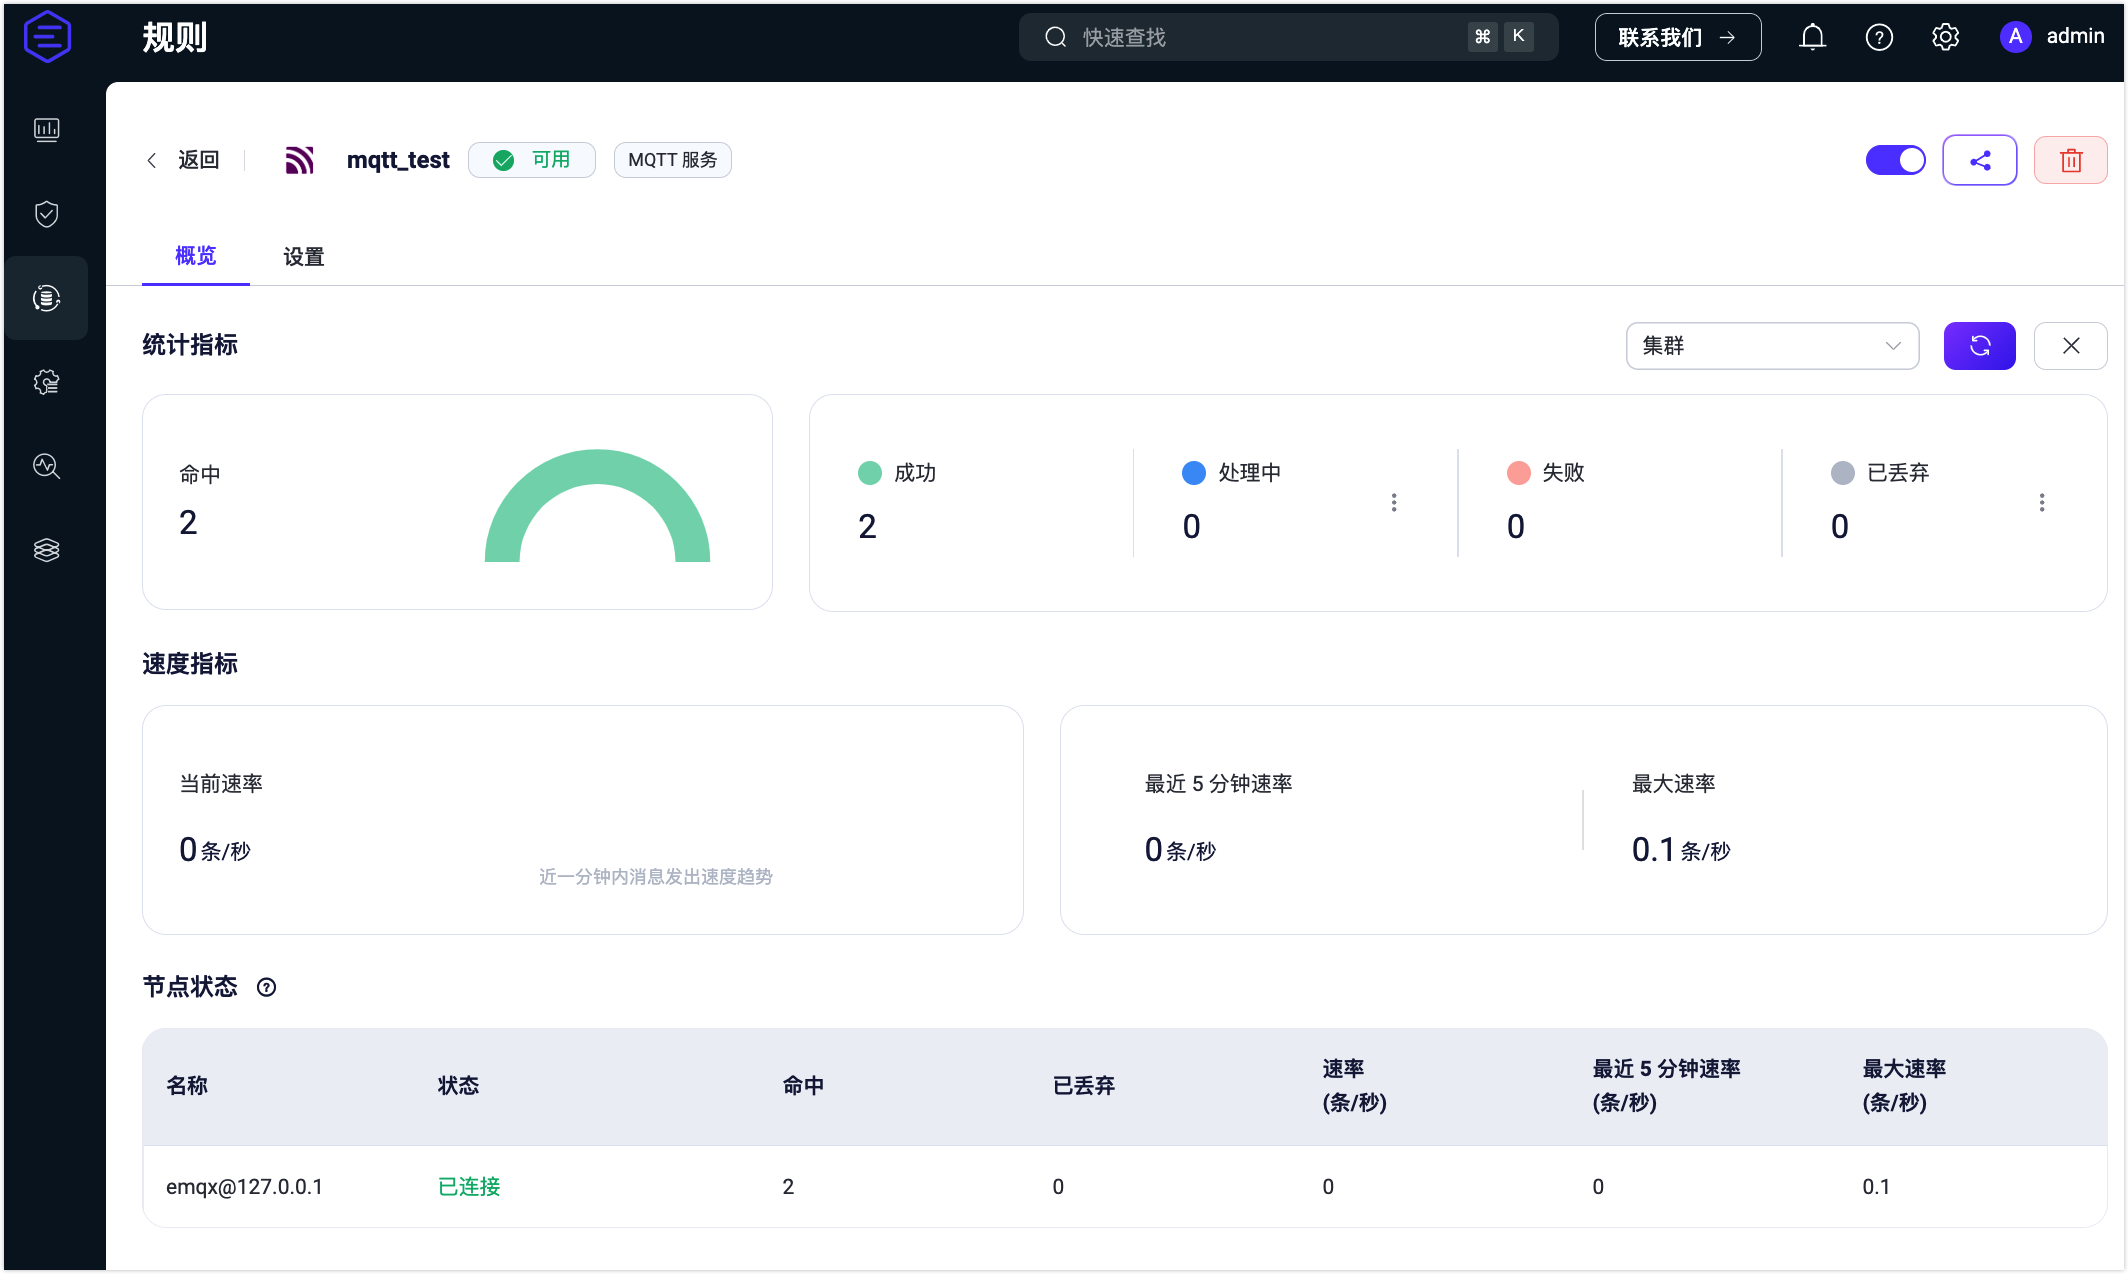This screenshot has width=2128, height=1274.
Task: Click the help icon next to 节点状态
Action: [x=266, y=988]
